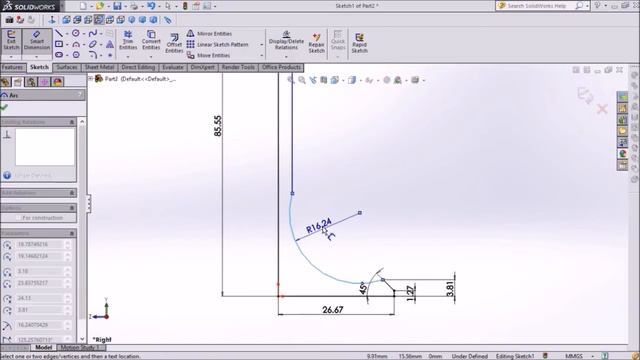Click the 26.67 dimension text

point(333,310)
